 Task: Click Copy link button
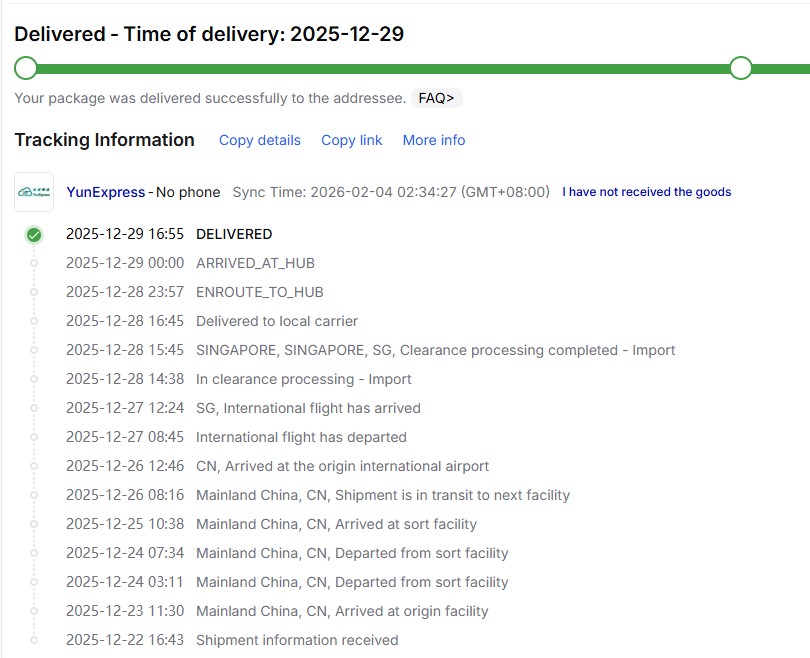click(x=352, y=140)
